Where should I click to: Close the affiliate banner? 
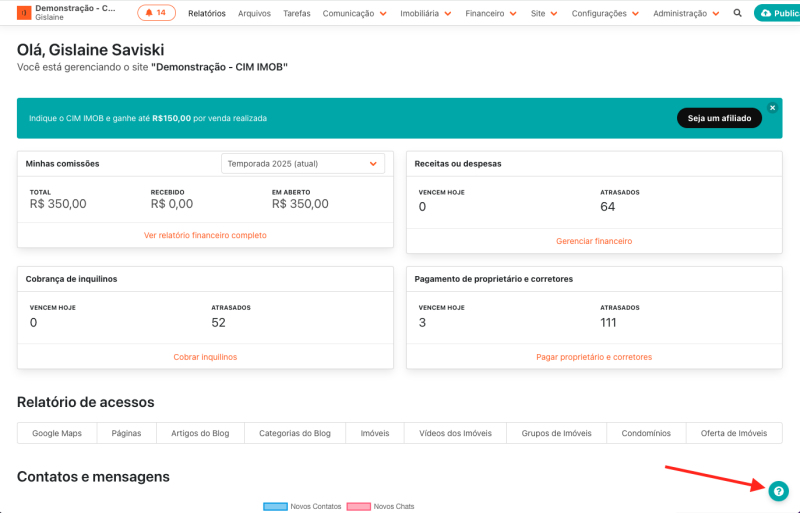[x=772, y=107]
